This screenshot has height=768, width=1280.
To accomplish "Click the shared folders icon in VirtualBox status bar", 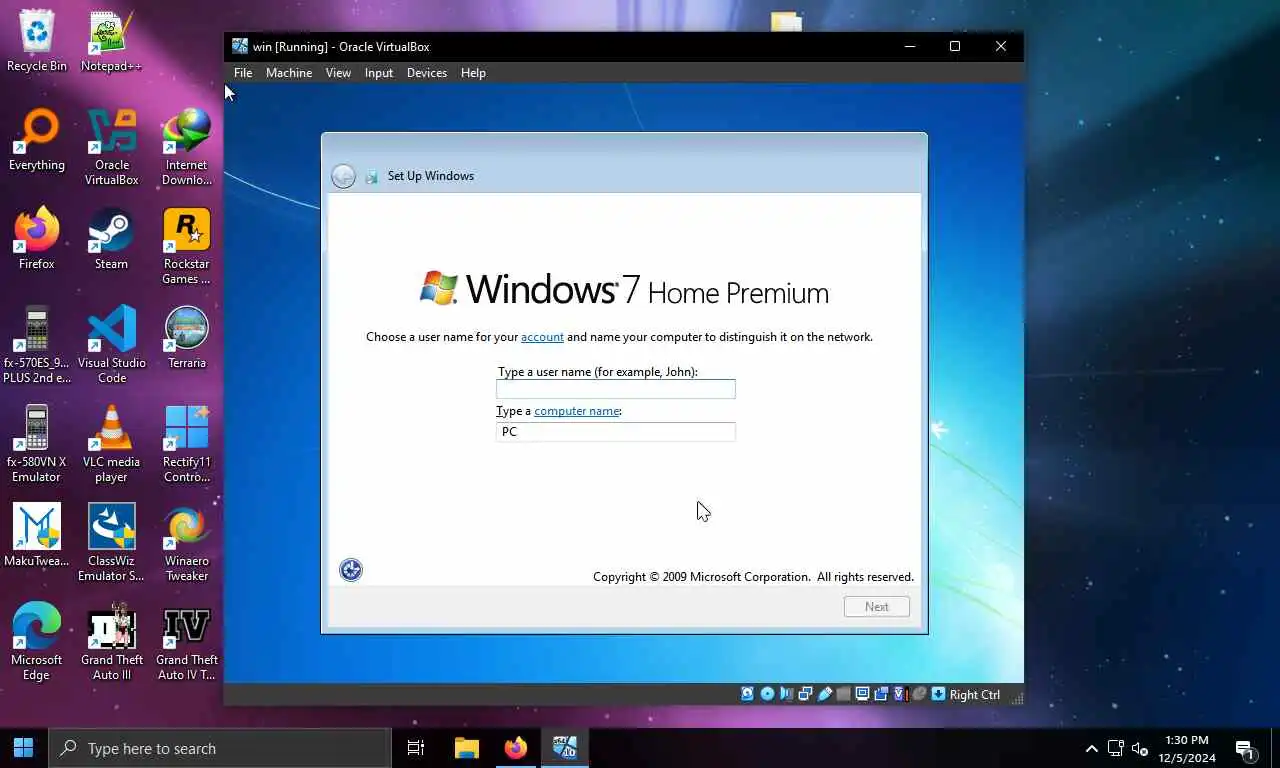I will coord(844,694).
